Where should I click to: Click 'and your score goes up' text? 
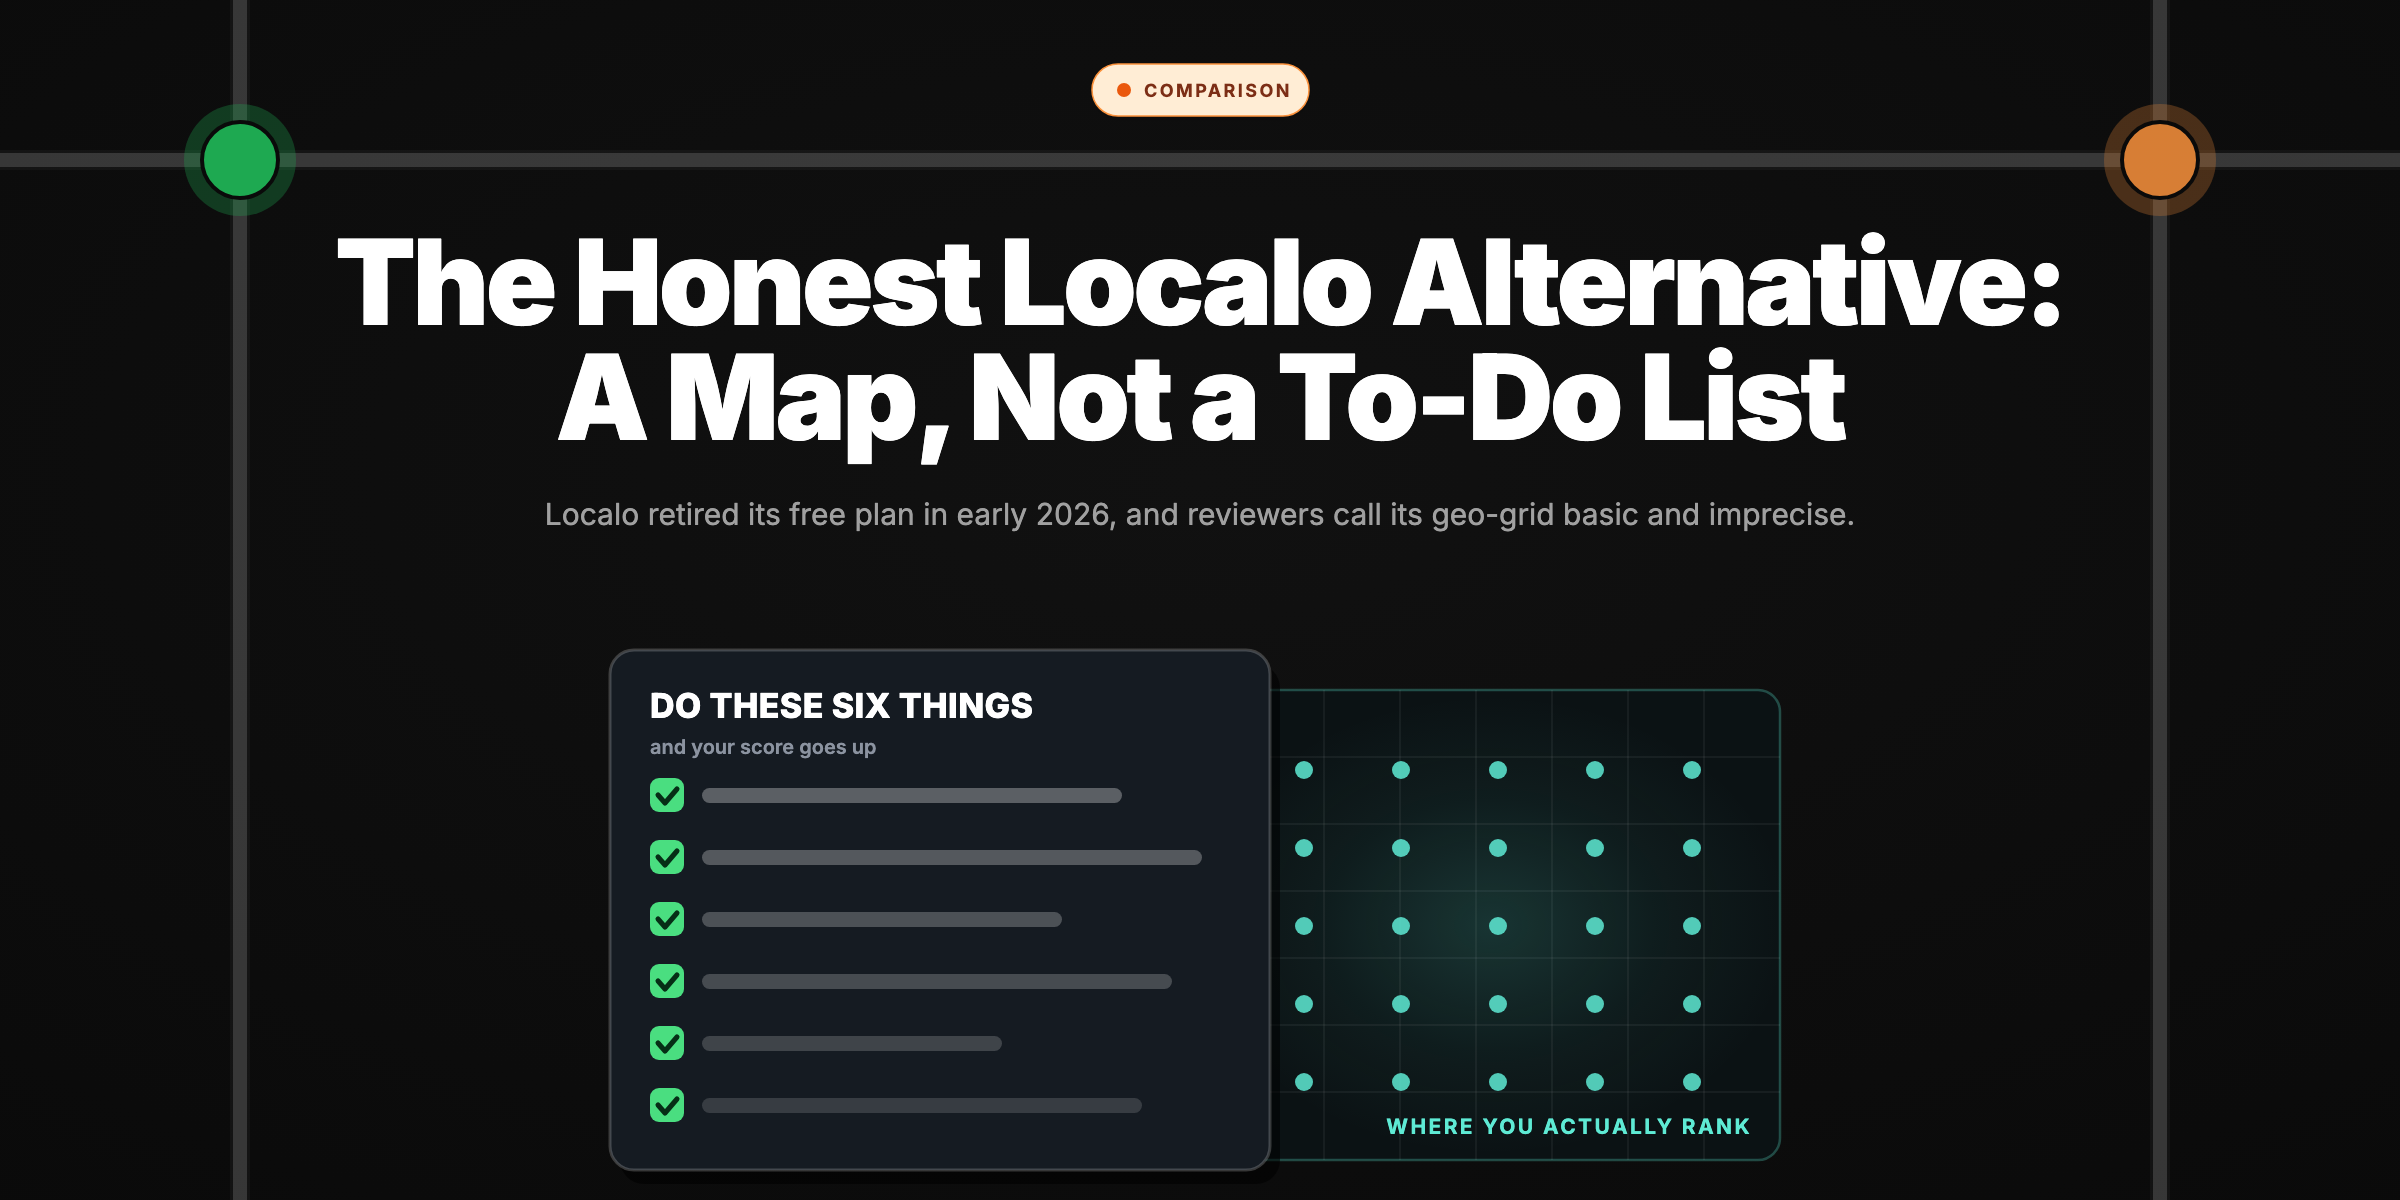(x=763, y=747)
